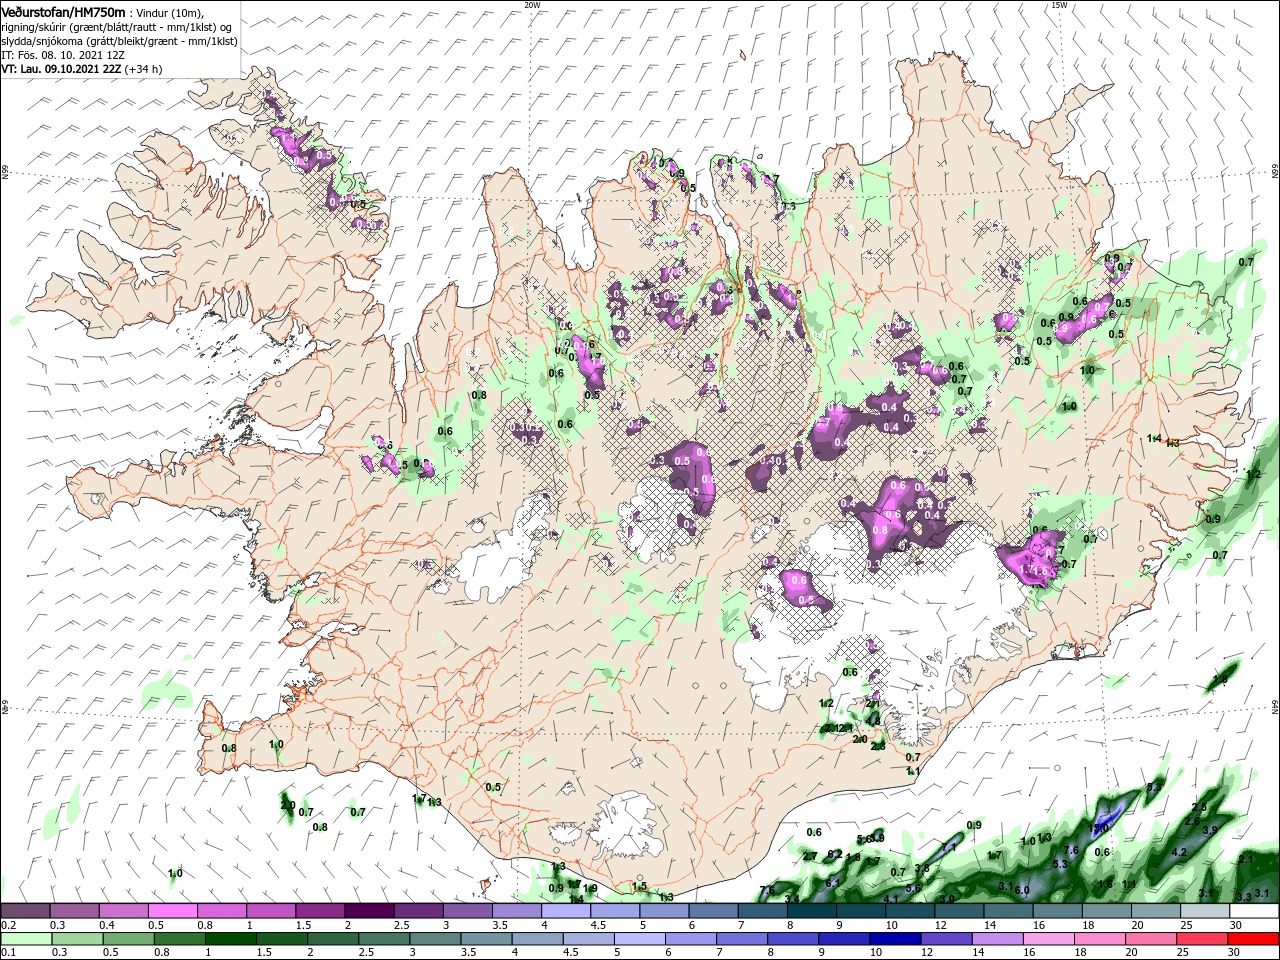Viewport: 1280px width, 960px height.
Task: Click the '6.2' rain value on map
Action: pyautogui.click(x=835, y=855)
